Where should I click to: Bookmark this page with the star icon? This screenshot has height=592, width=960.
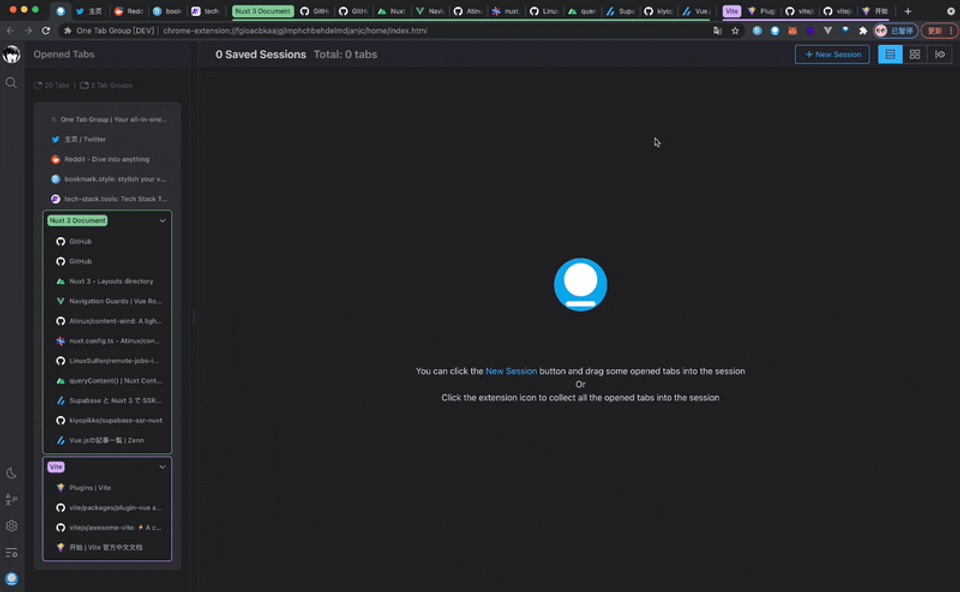[735, 31]
